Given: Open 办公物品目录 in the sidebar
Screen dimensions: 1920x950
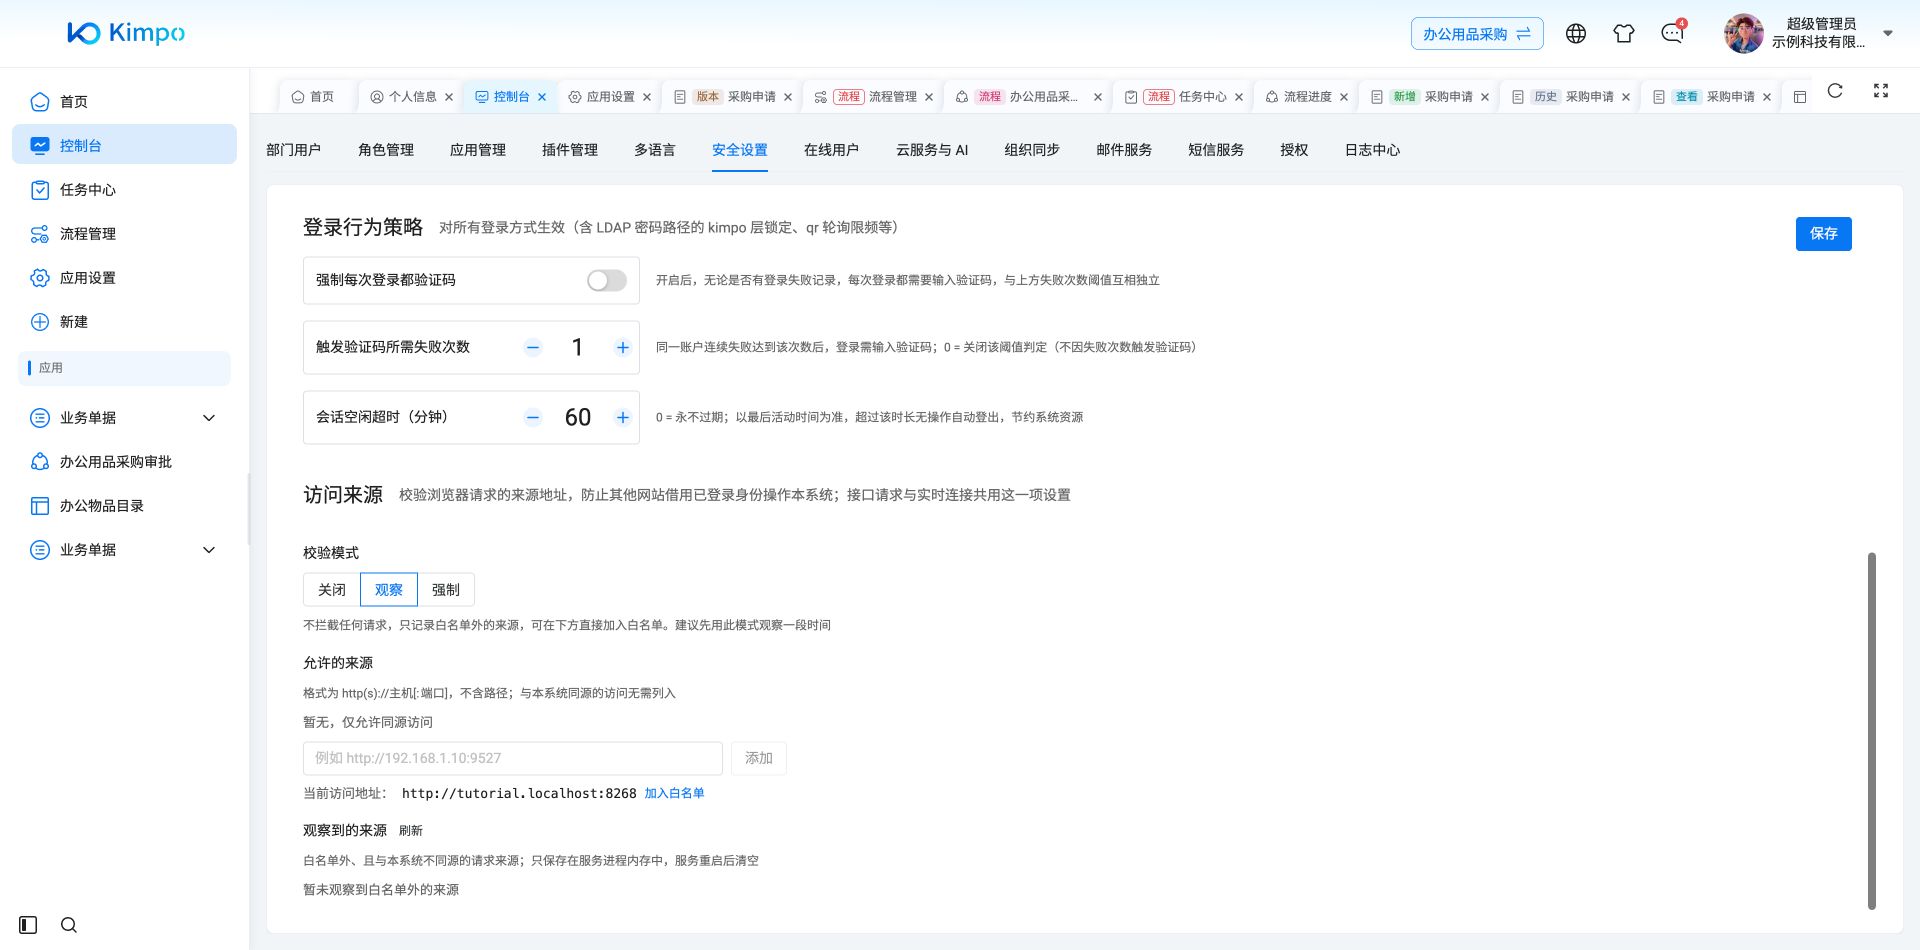Looking at the screenshot, I should (x=124, y=506).
